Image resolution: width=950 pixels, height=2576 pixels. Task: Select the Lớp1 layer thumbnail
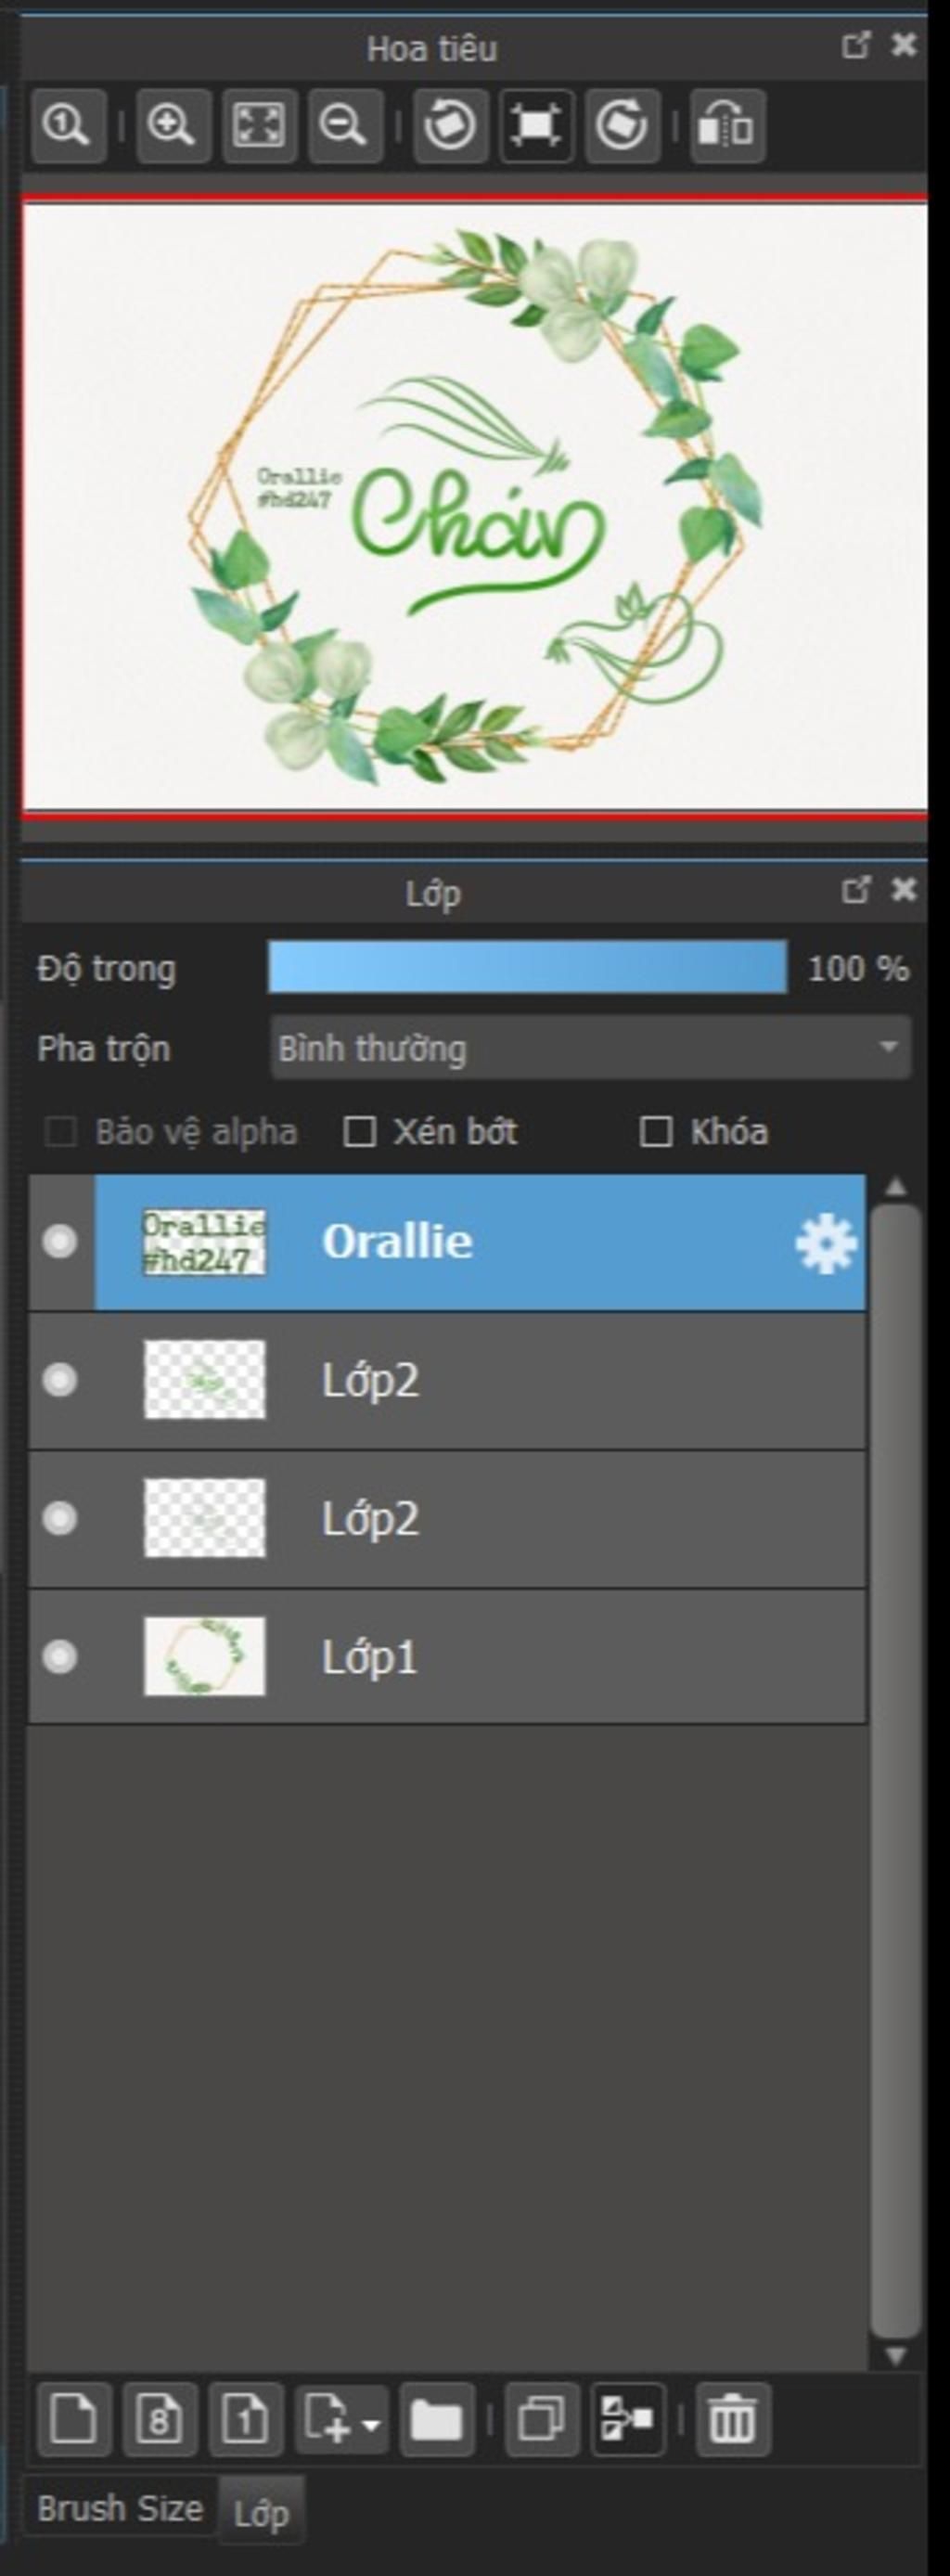point(205,1657)
